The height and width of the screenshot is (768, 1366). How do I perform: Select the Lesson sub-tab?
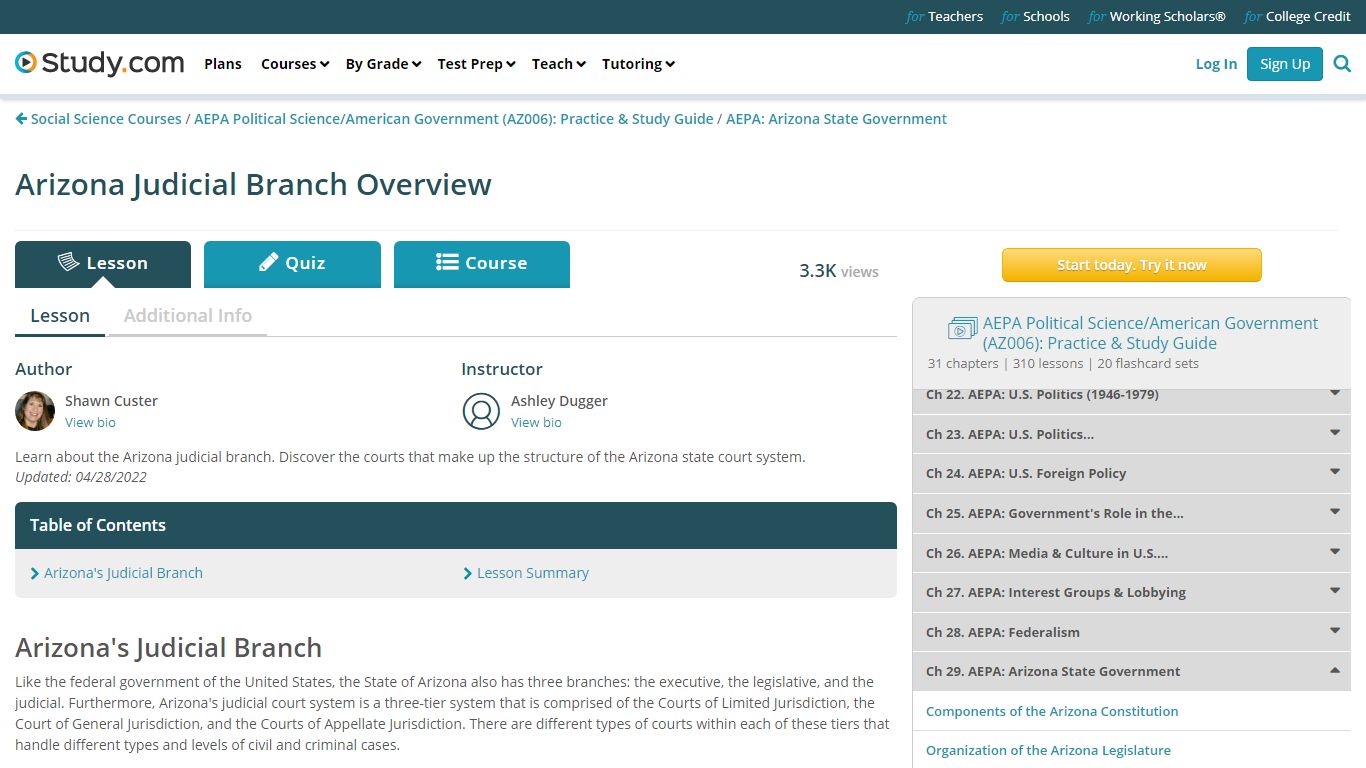coord(60,316)
